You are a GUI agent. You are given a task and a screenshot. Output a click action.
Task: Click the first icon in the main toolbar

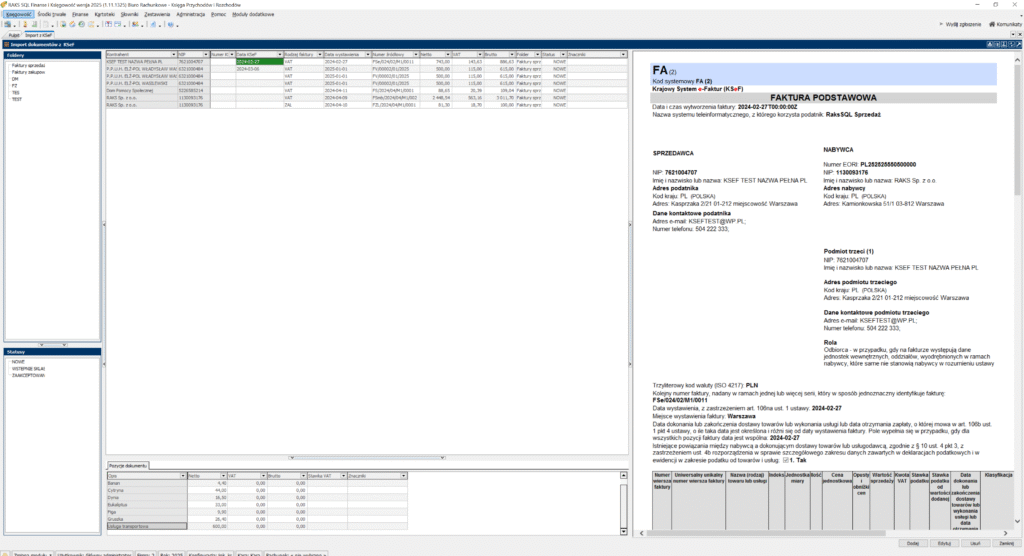(6, 23)
